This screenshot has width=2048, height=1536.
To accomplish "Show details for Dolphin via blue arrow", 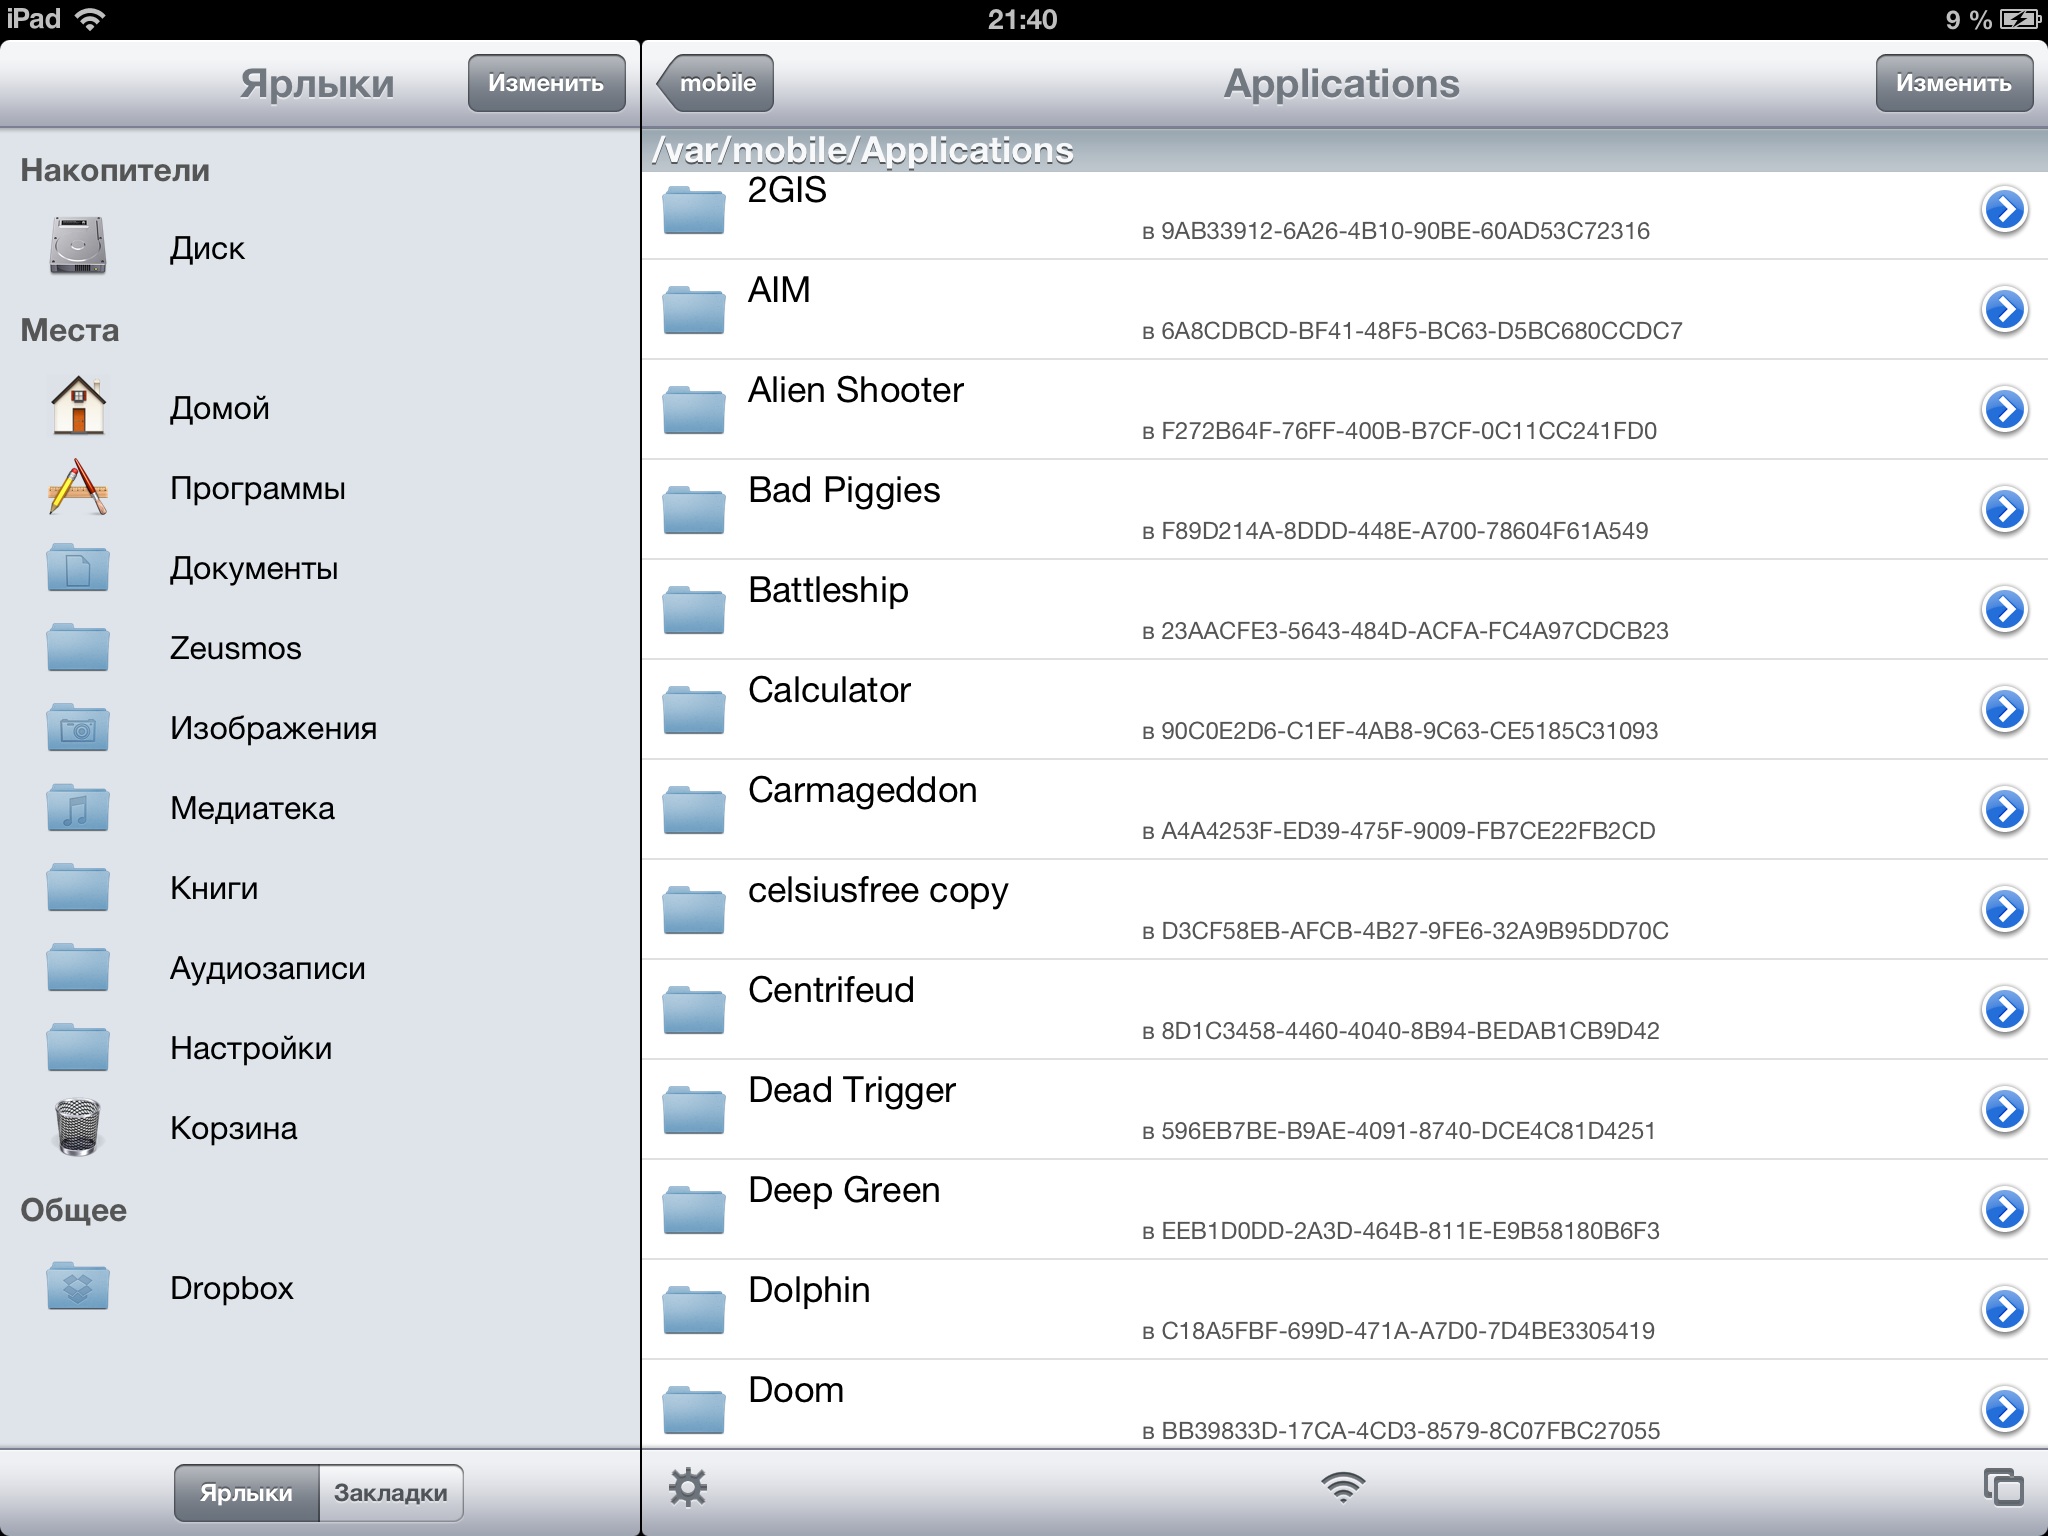I will (2004, 1310).
